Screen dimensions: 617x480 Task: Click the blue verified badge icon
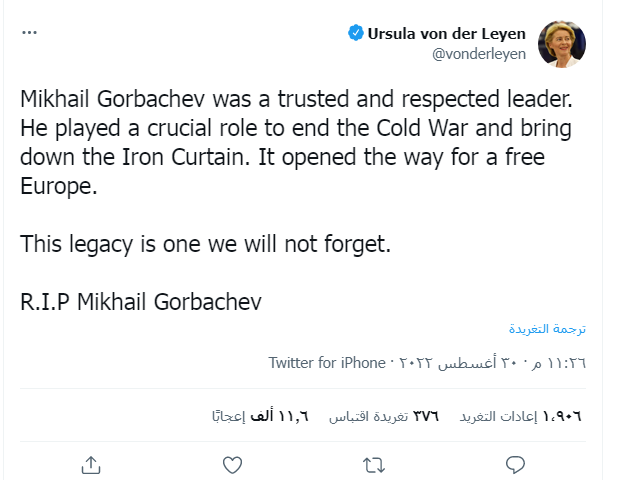click(x=354, y=33)
